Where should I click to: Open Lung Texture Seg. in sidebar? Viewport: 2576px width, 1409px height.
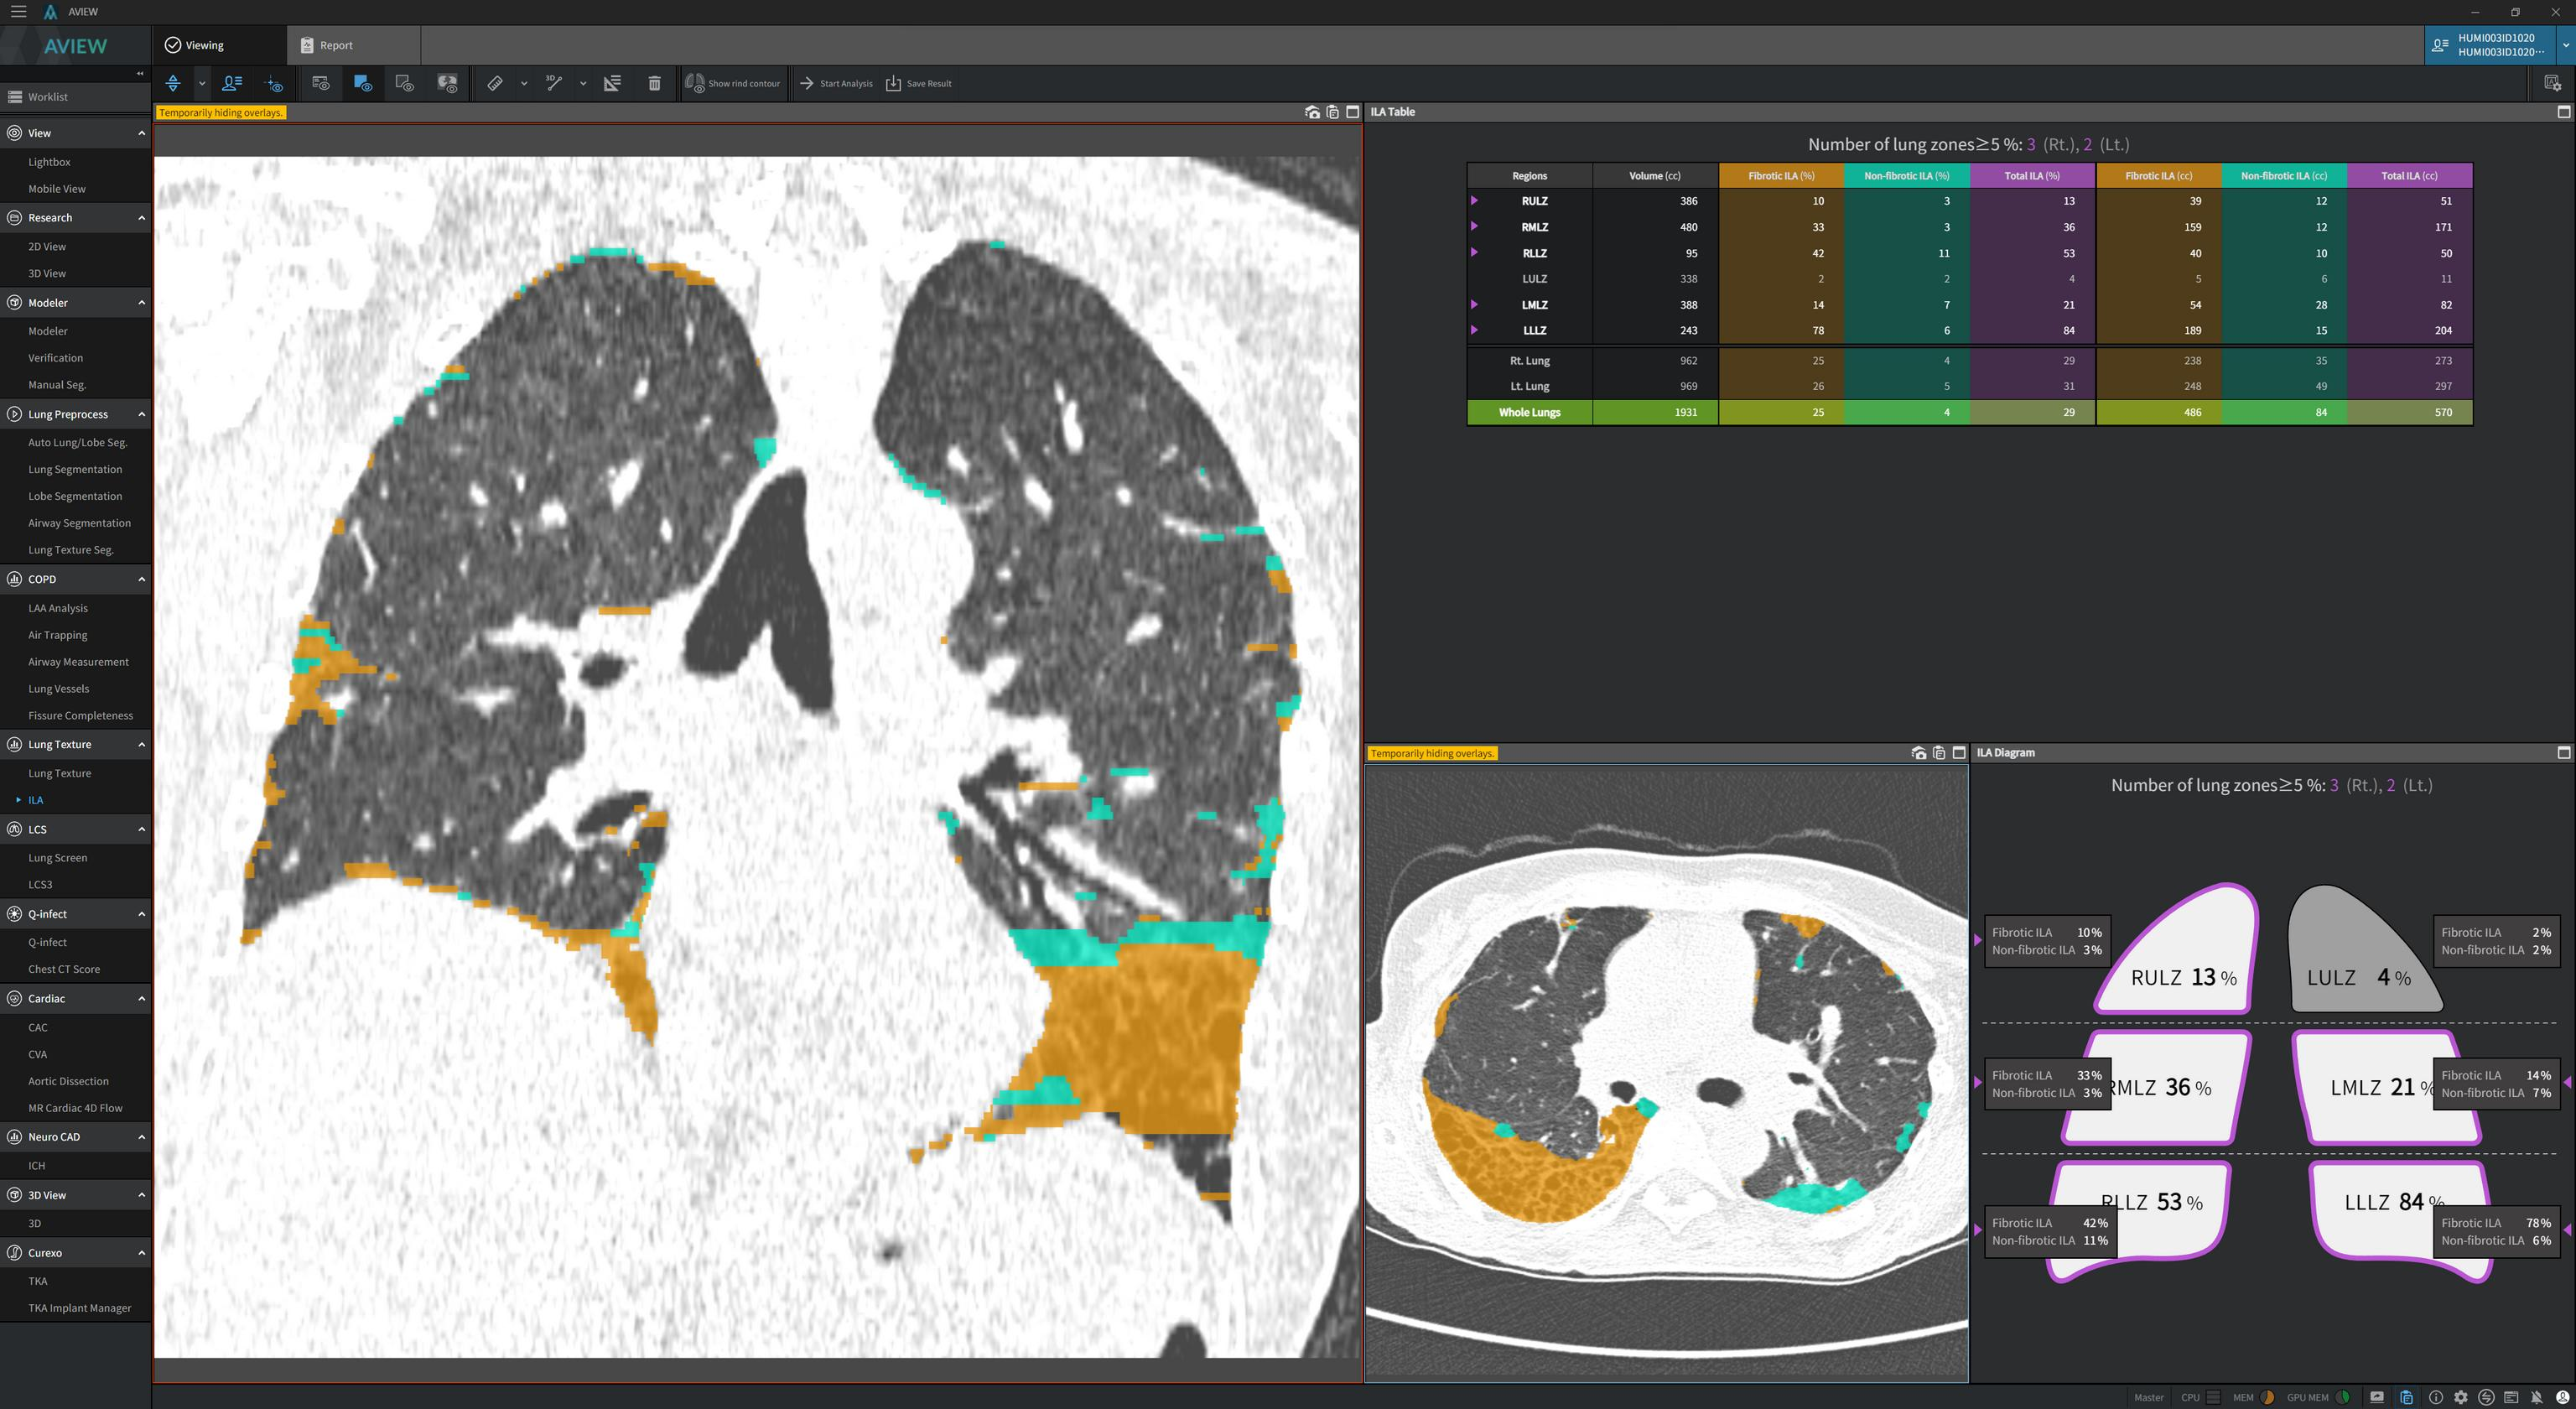71,550
